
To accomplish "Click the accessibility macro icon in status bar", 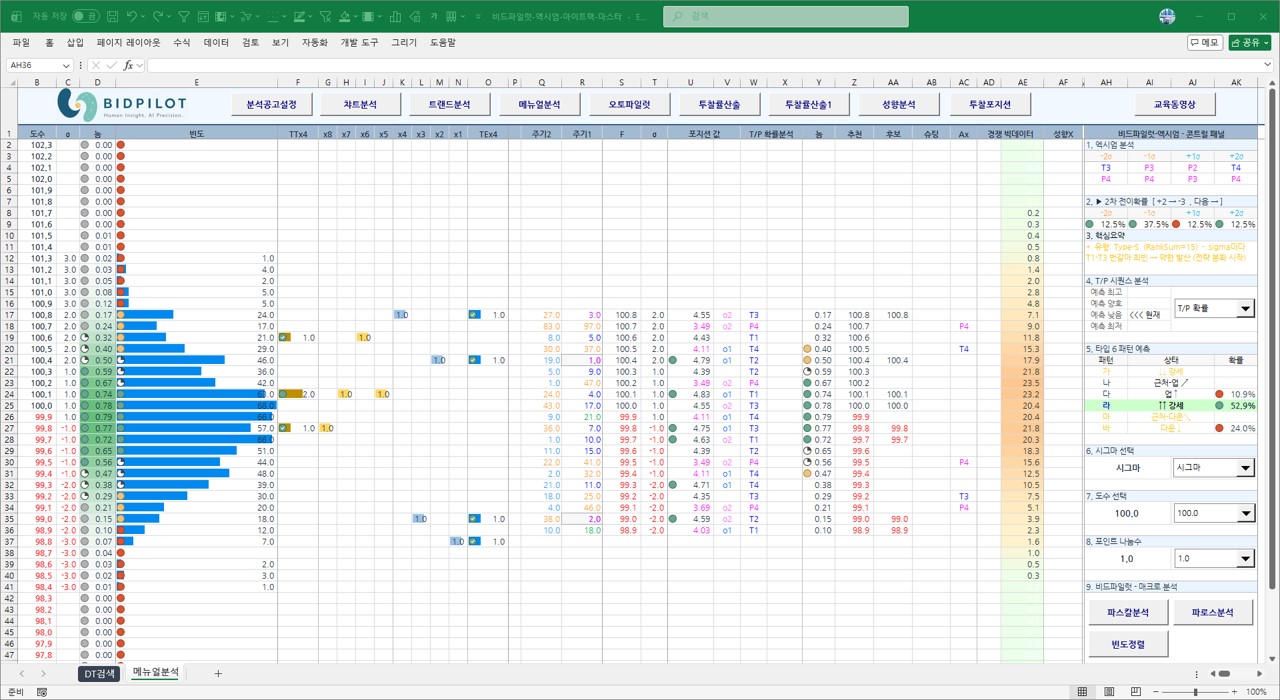I will pos(41,692).
